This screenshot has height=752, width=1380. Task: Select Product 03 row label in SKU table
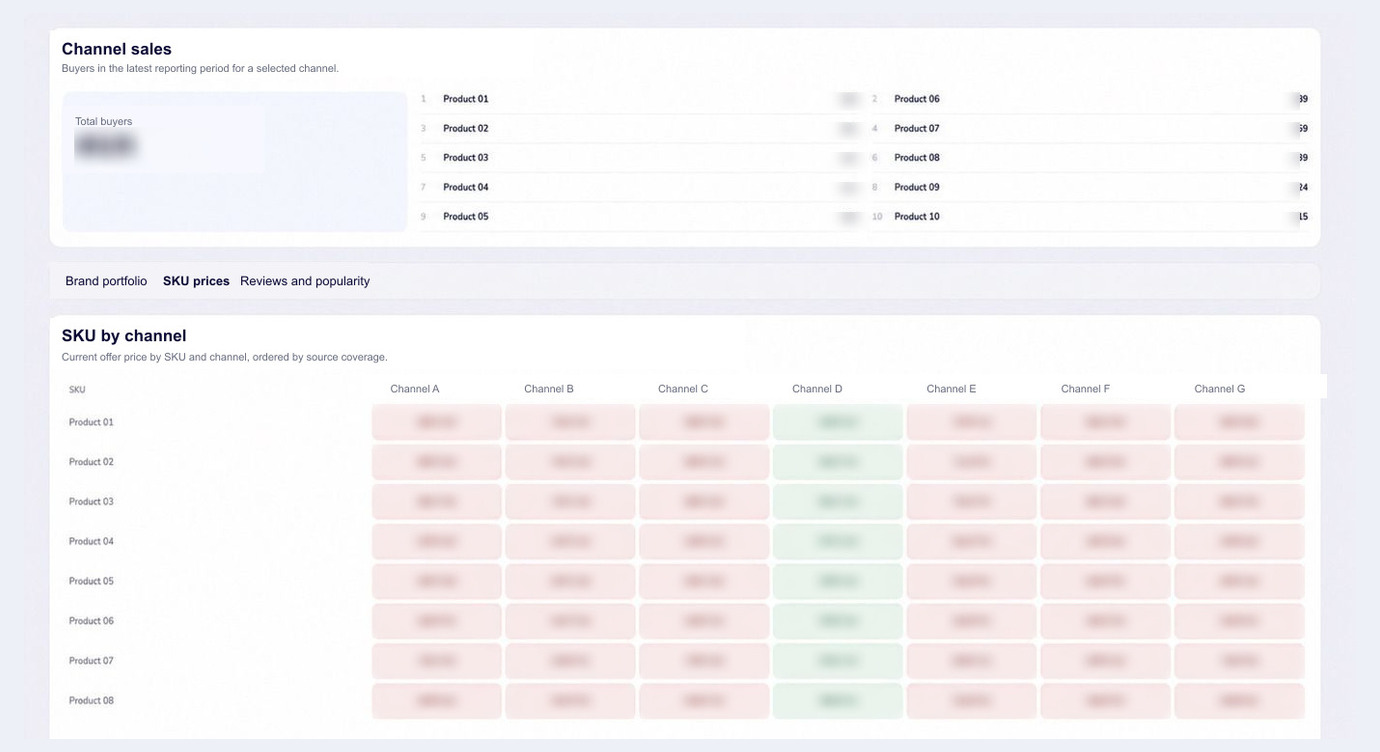(91, 502)
